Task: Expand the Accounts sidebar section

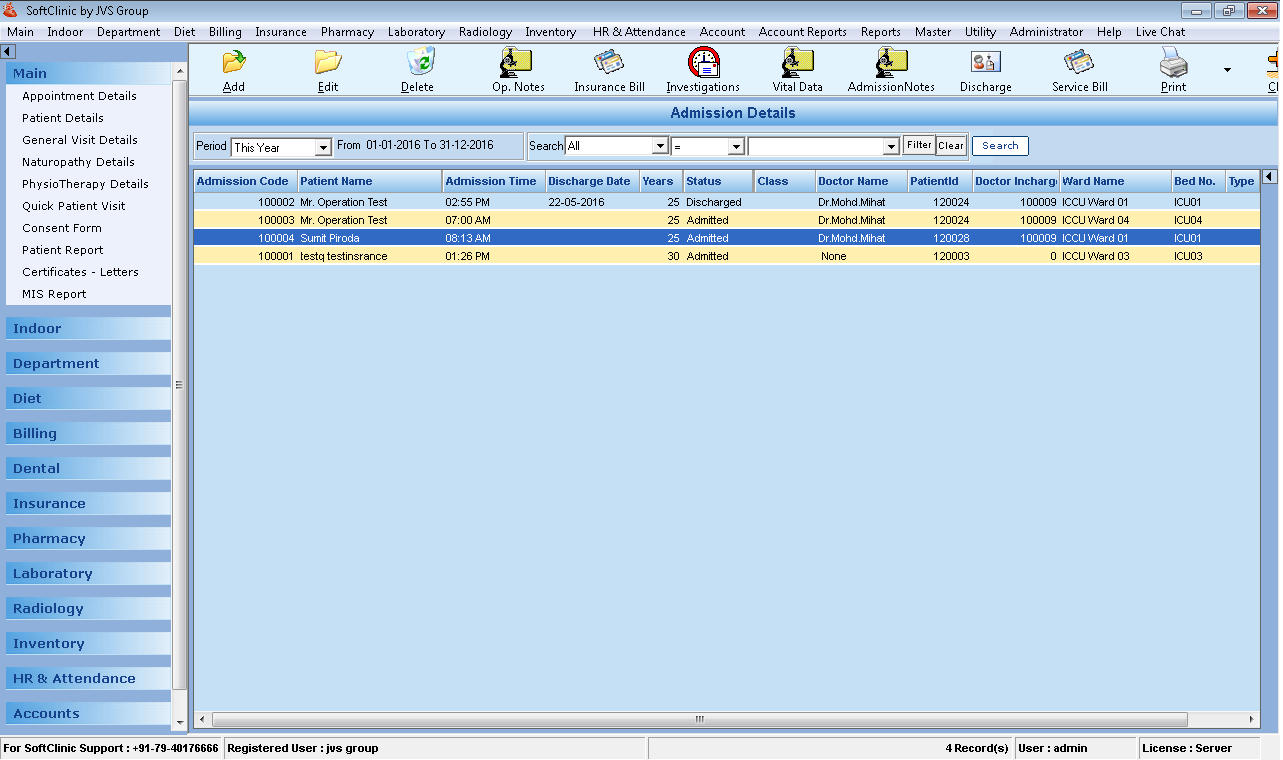Action: (x=88, y=713)
